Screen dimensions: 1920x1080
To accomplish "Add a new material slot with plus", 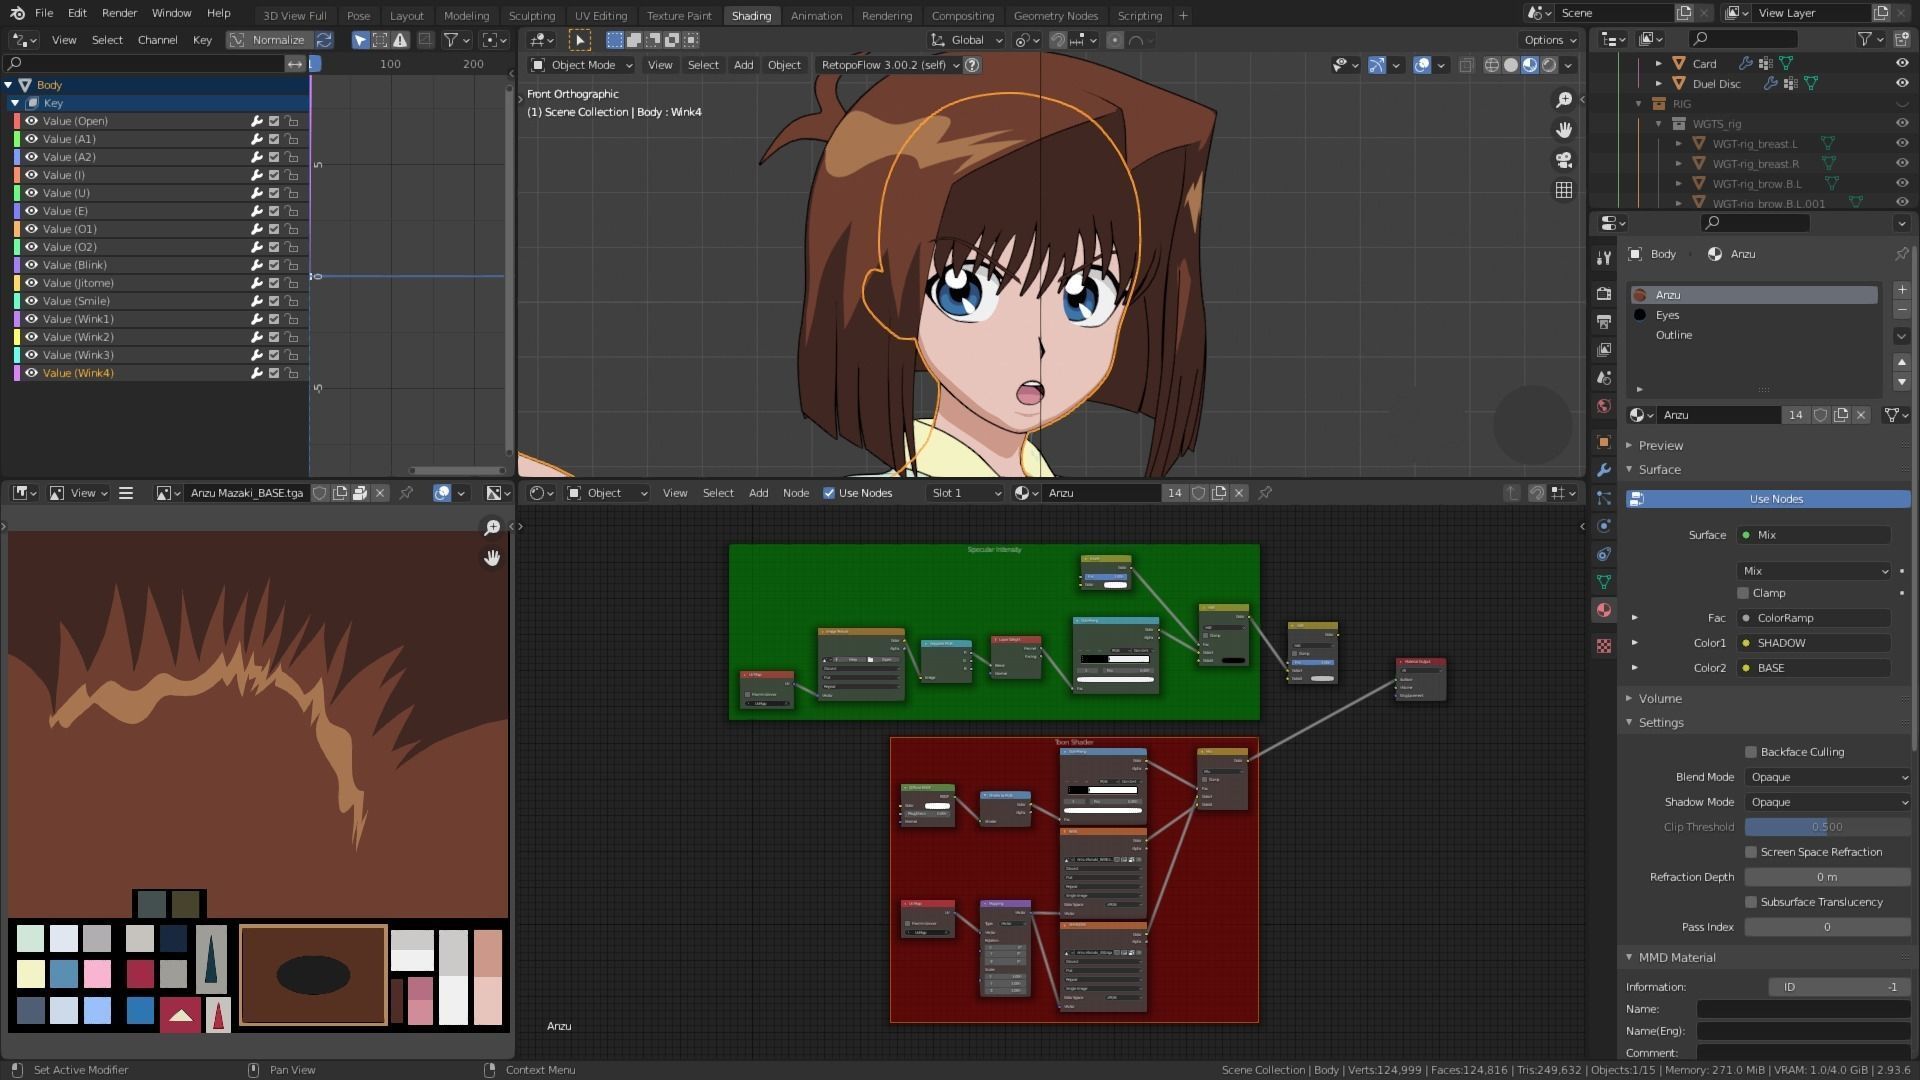I will pyautogui.click(x=1901, y=291).
